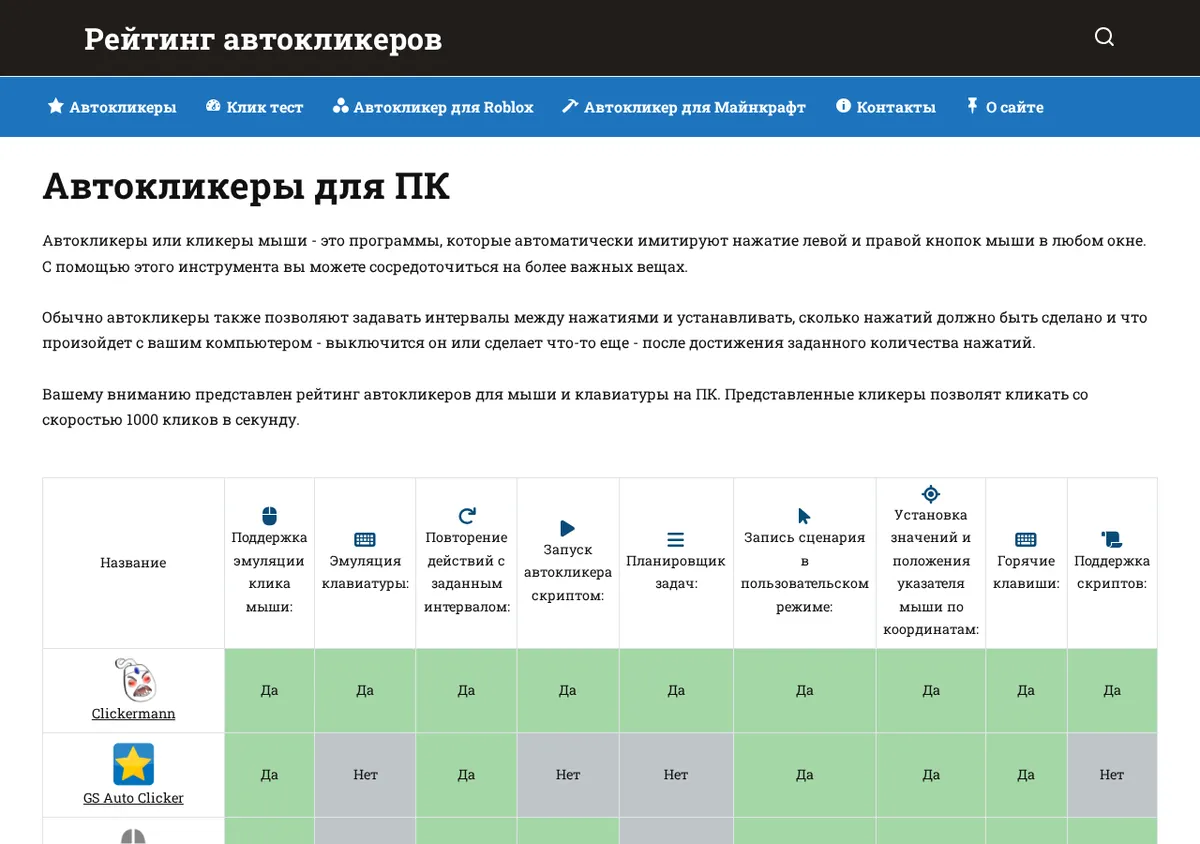Click the cursor icon above Запись сценария
The height and width of the screenshot is (844, 1200).
[x=804, y=516]
